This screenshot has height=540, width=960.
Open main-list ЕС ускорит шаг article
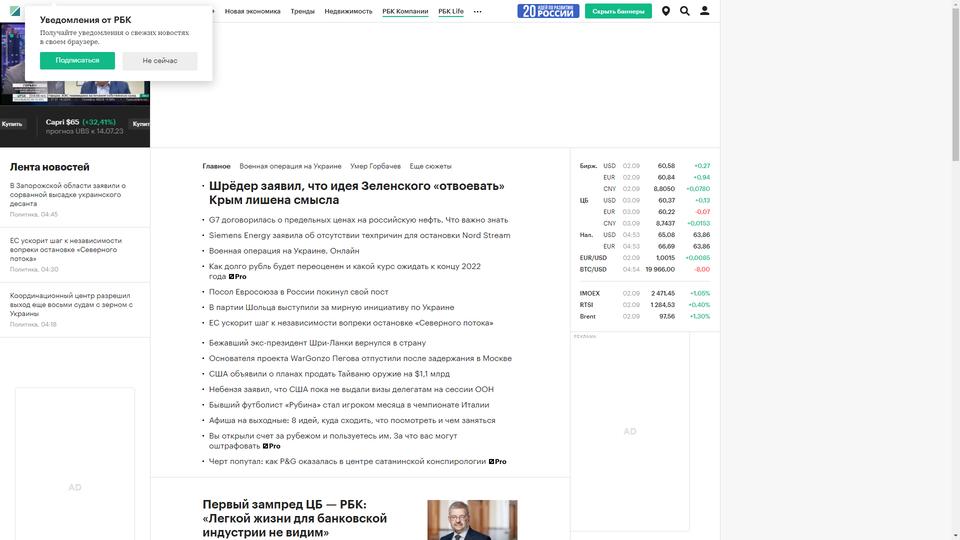[x=351, y=323]
